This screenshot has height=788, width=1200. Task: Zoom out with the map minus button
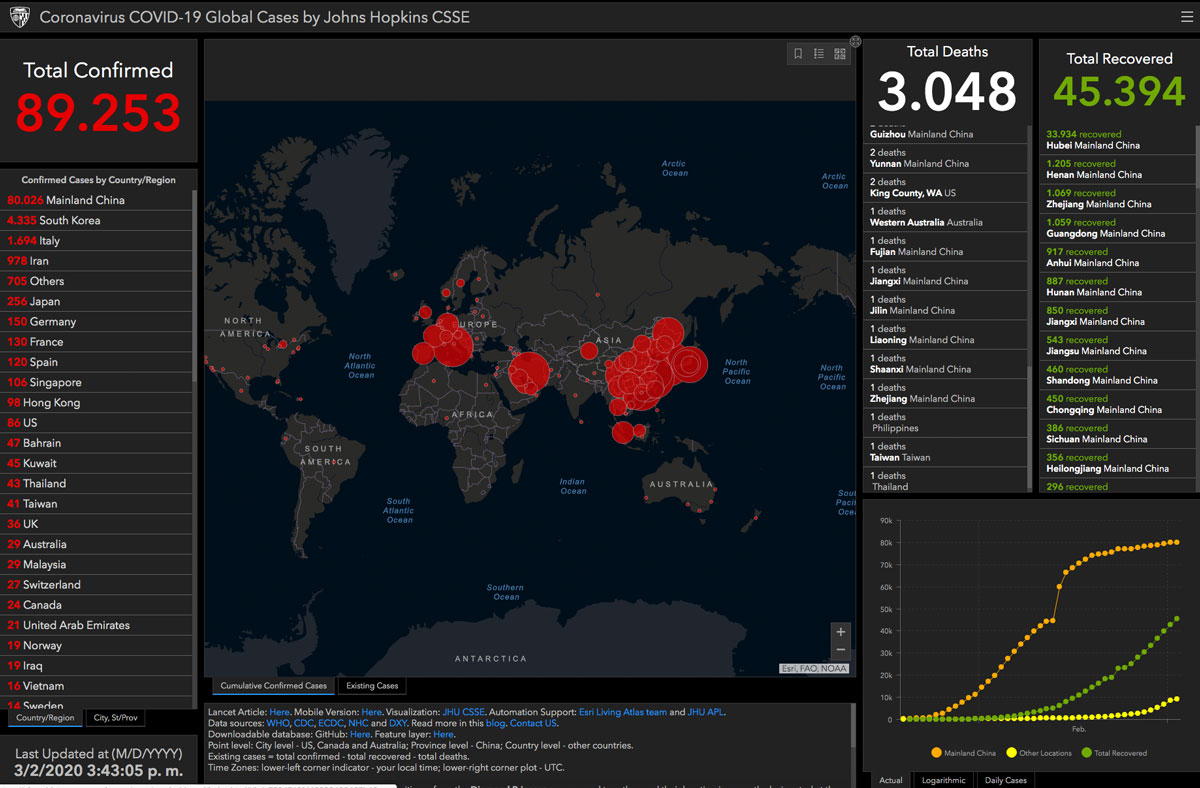pos(841,650)
